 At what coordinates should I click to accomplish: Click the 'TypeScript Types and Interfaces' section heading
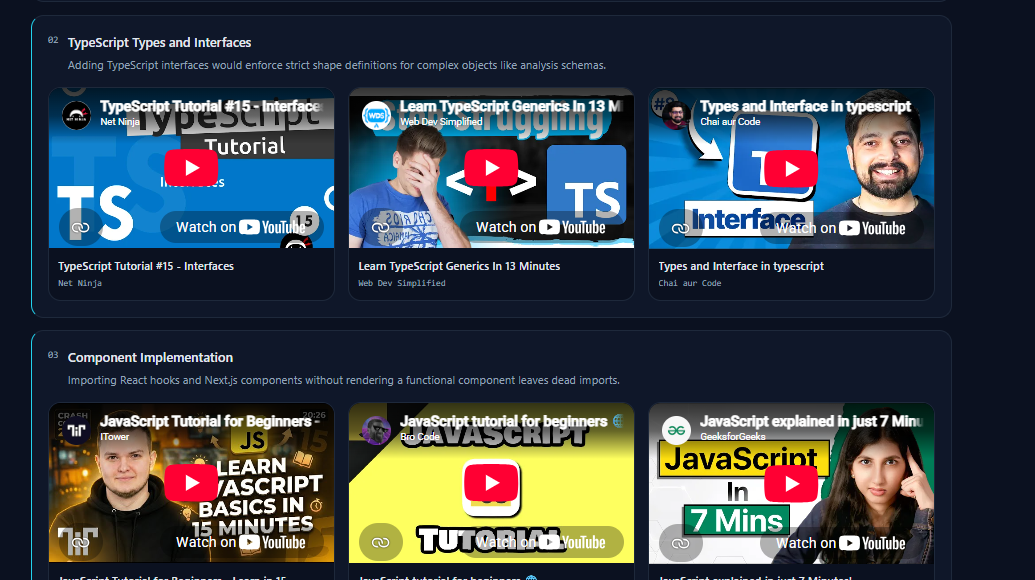160,42
